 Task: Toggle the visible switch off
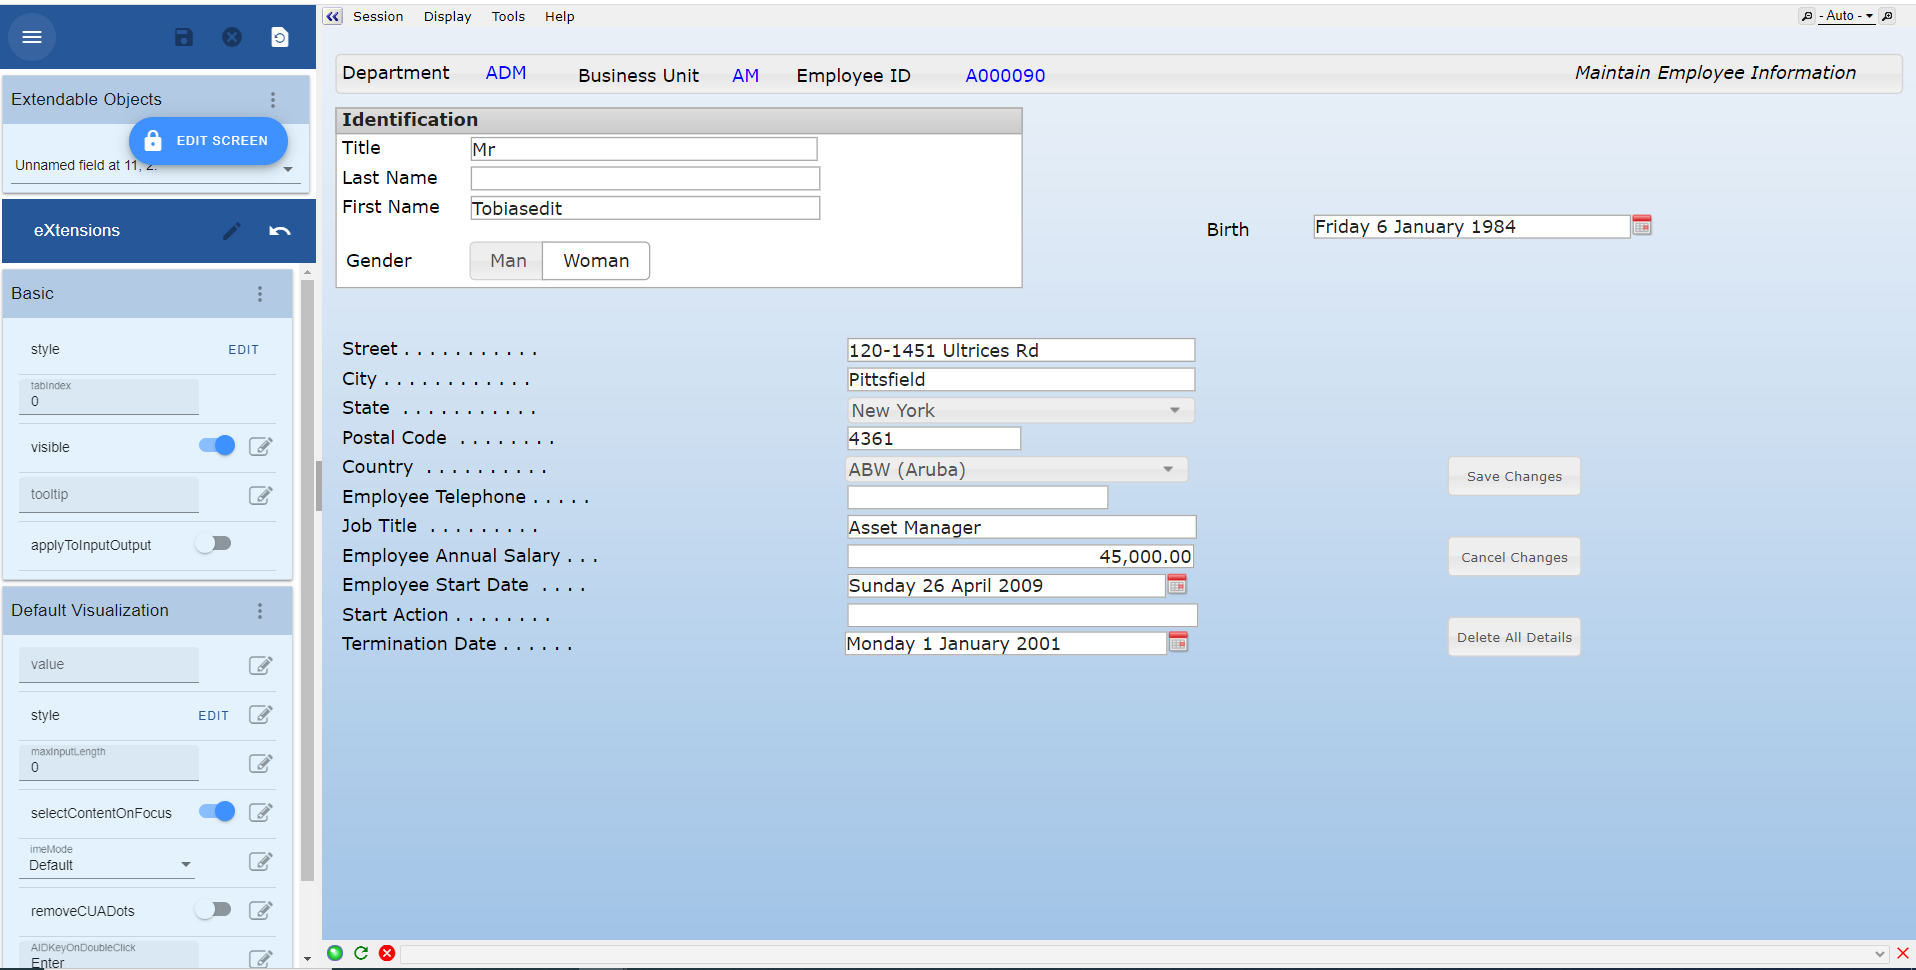[217, 446]
